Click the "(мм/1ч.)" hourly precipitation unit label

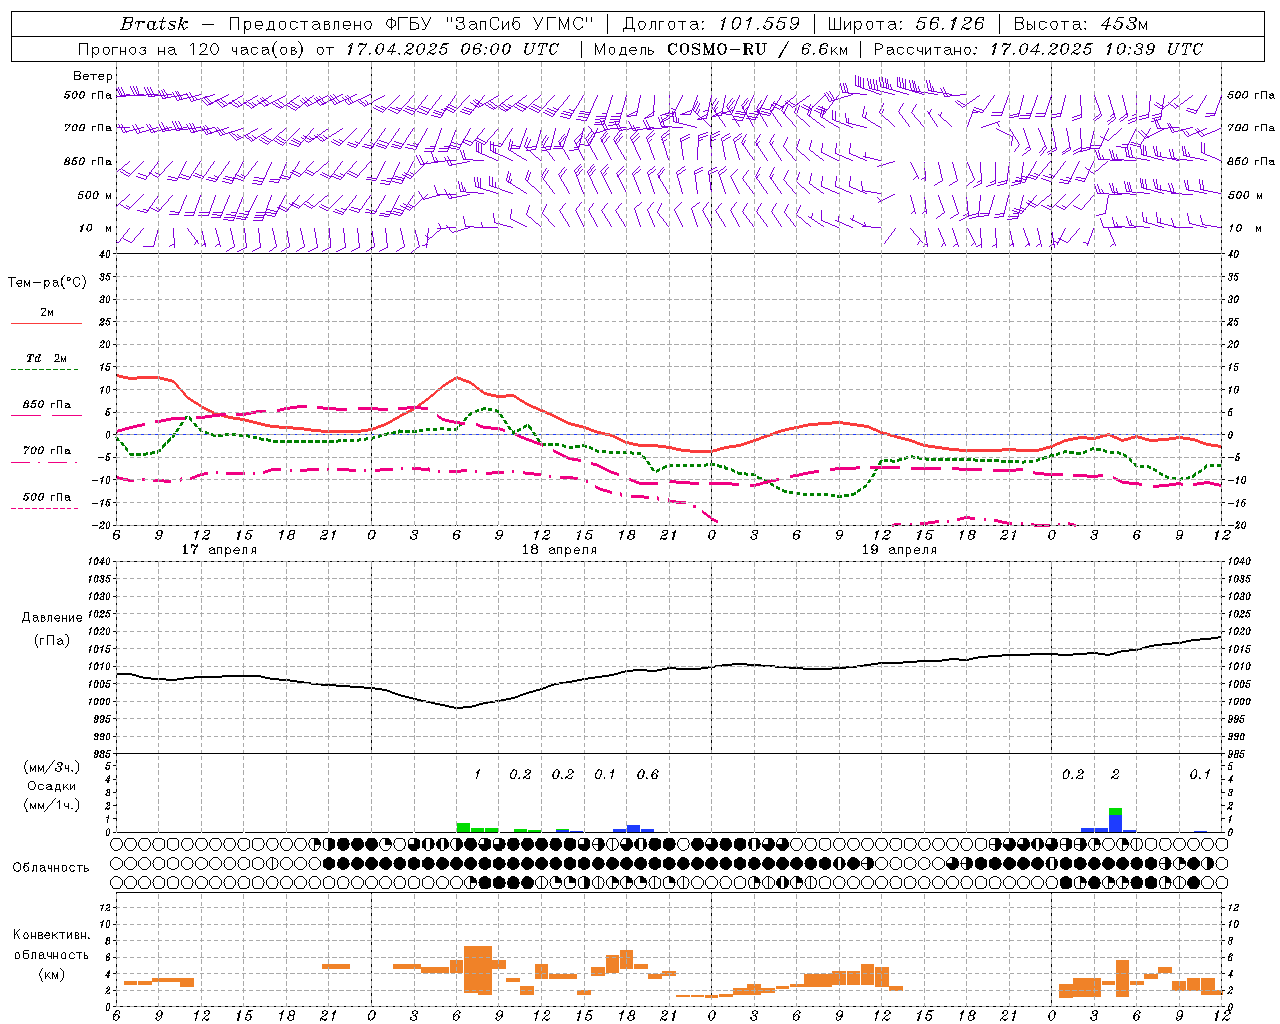[x=52, y=805]
